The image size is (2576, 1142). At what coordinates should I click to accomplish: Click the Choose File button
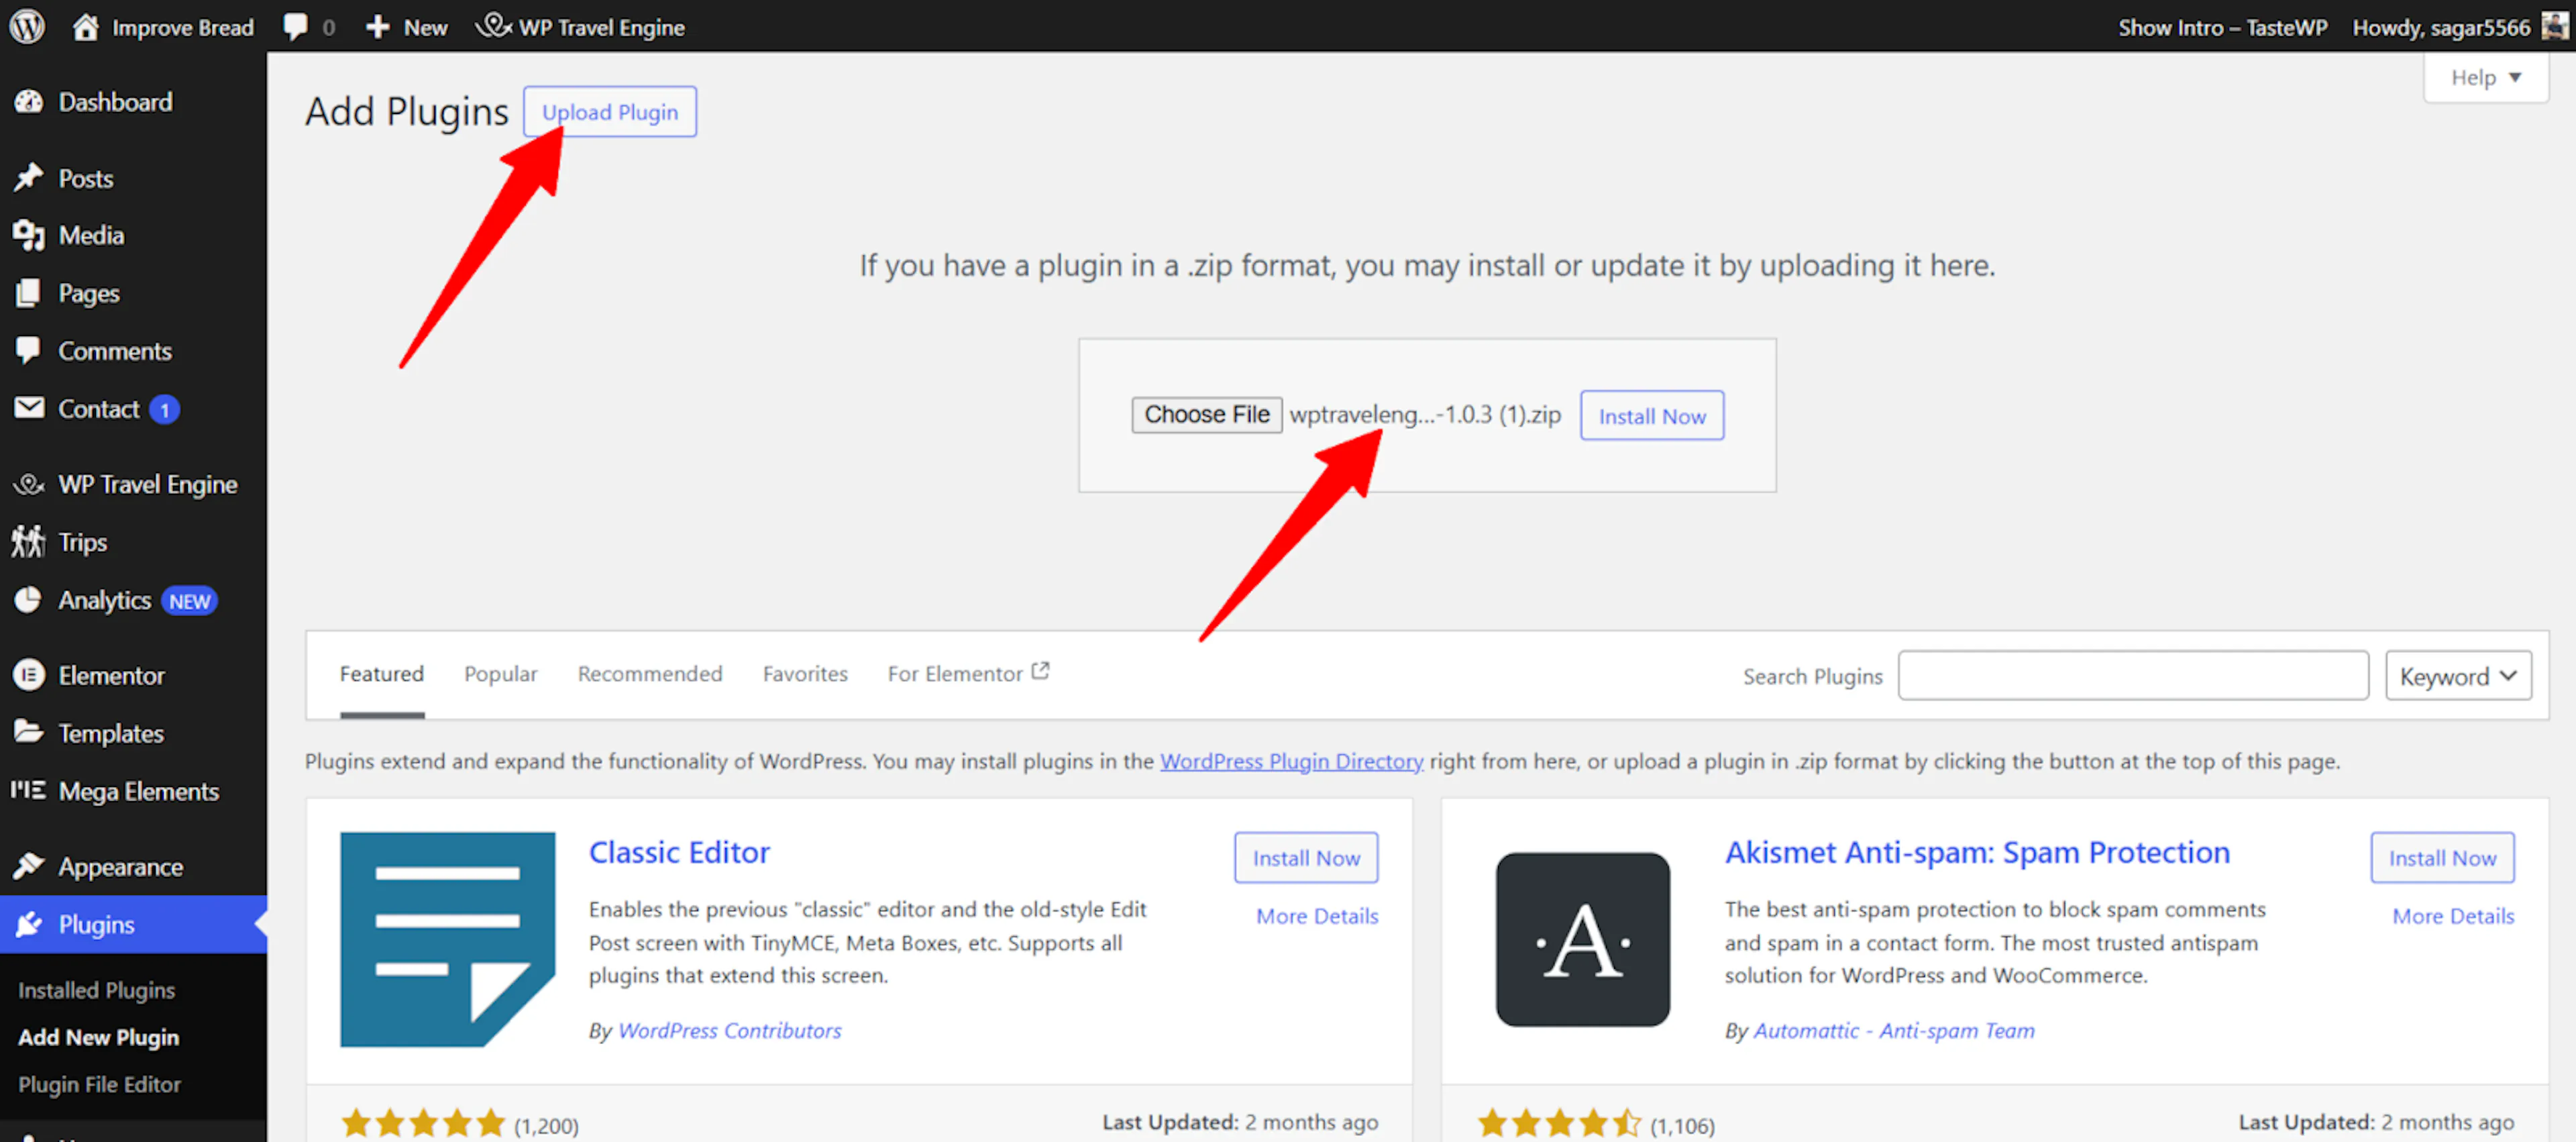pyautogui.click(x=1206, y=414)
